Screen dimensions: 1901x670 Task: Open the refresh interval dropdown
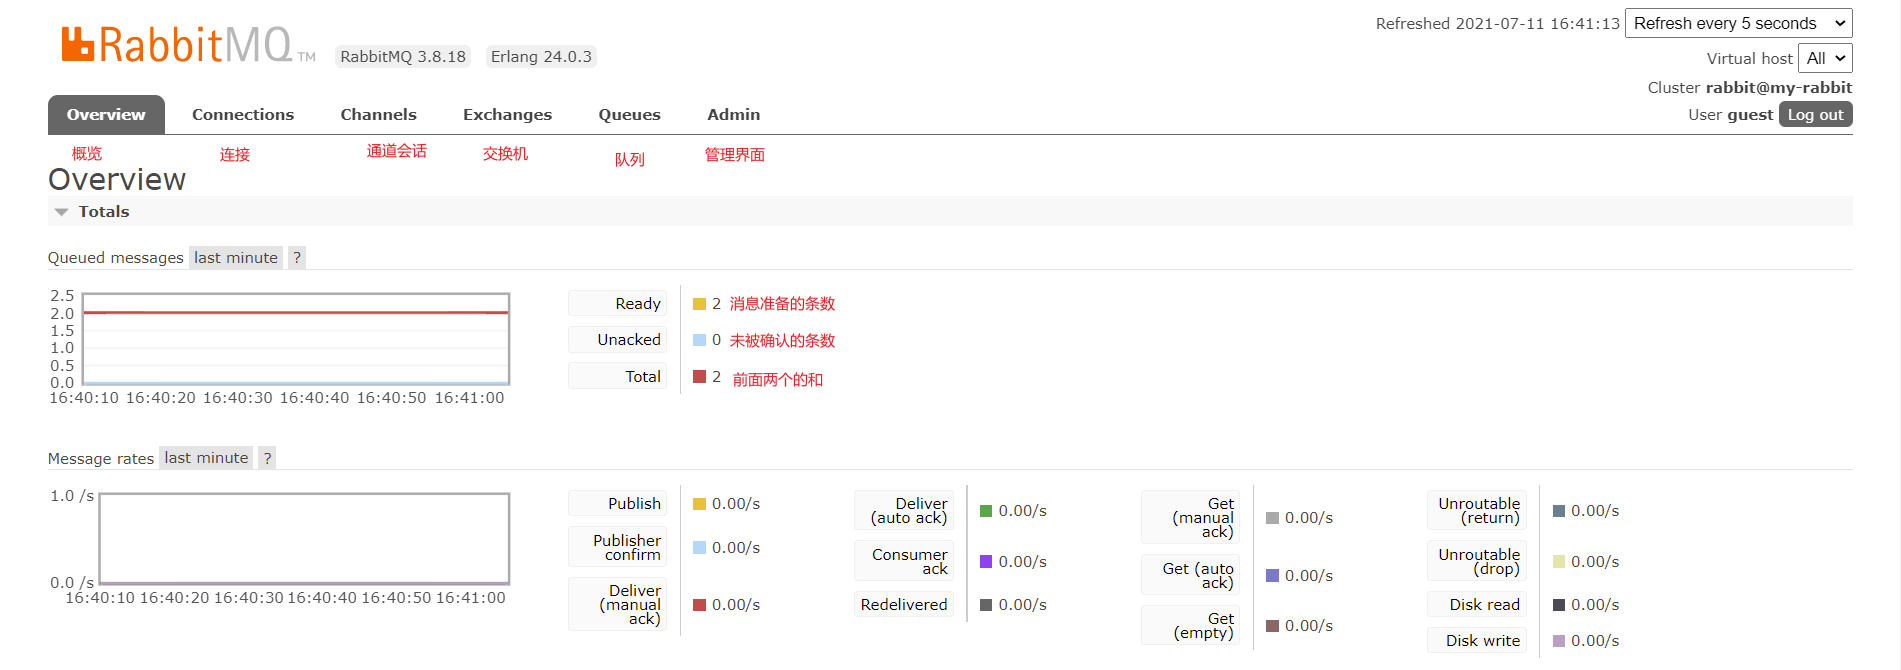pyautogui.click(x=1739, y=23)
